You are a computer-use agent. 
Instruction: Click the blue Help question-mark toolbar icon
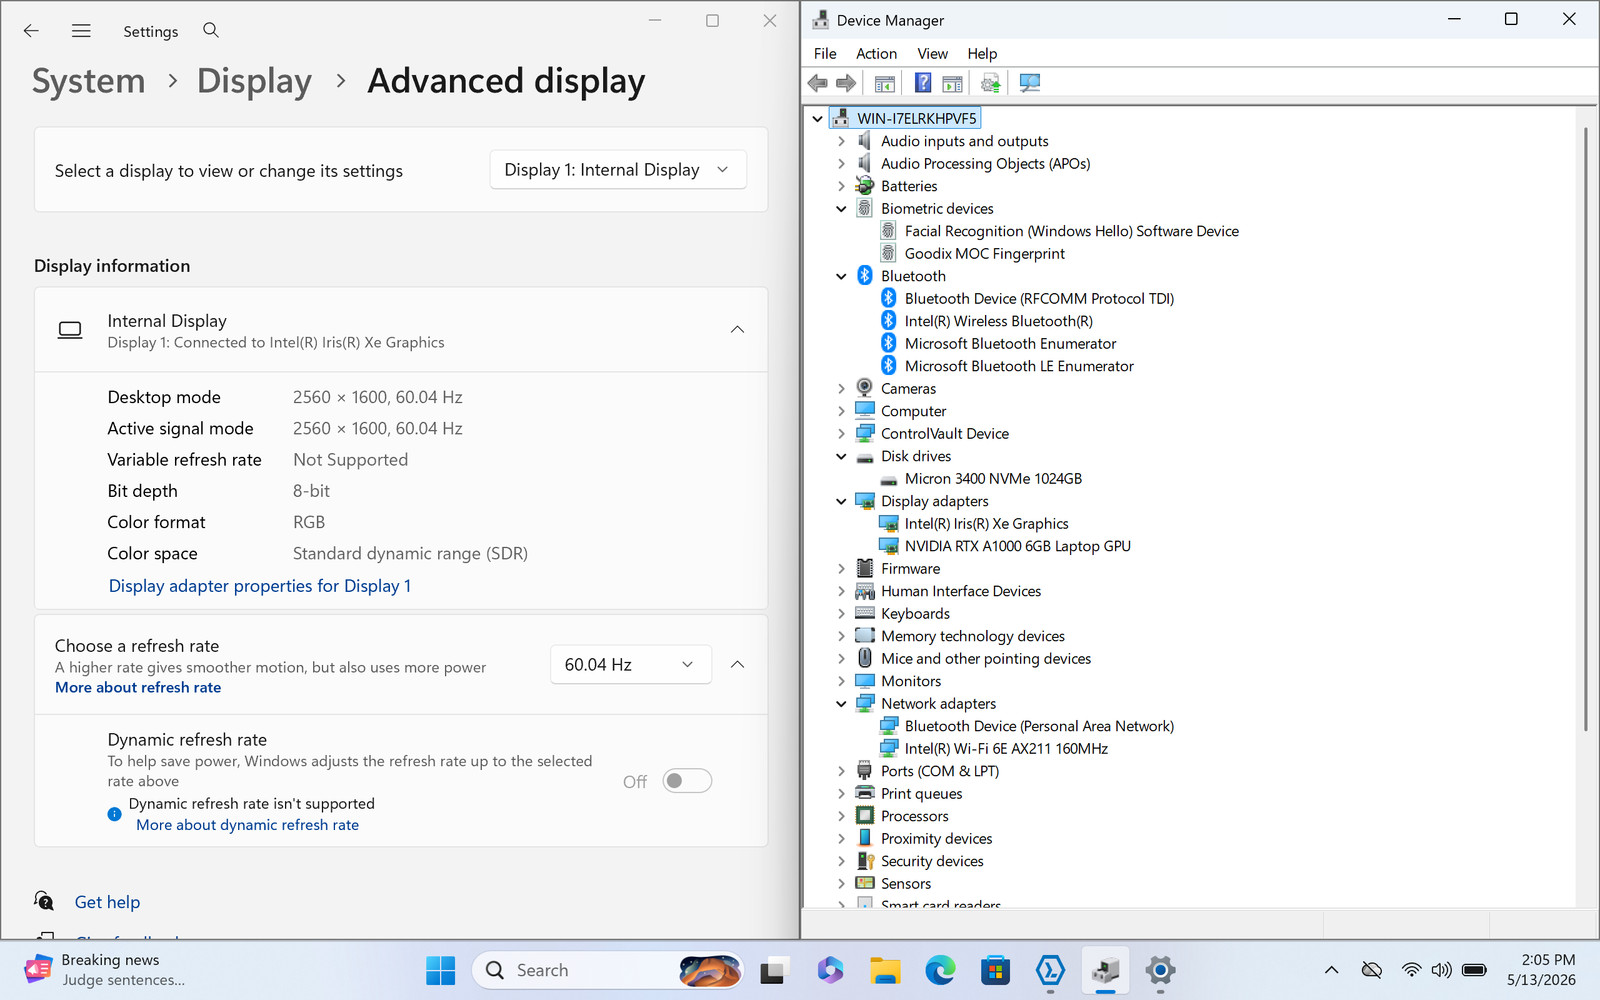pos(923,83)
